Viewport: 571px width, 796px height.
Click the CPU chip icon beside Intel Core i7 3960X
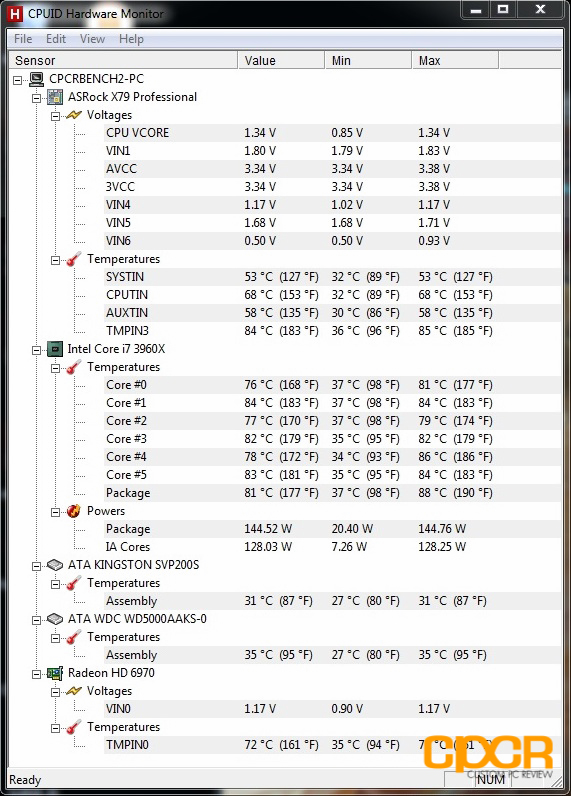point(55,349)
